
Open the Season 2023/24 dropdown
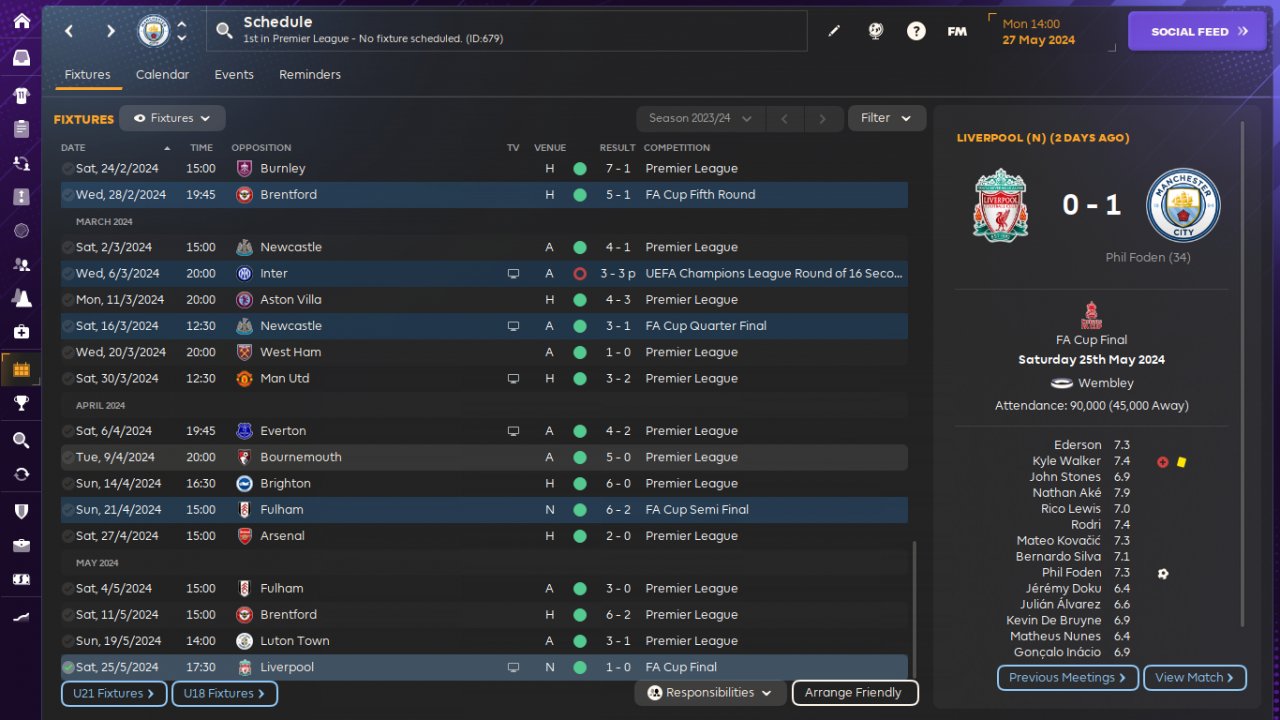coord(701,118)
